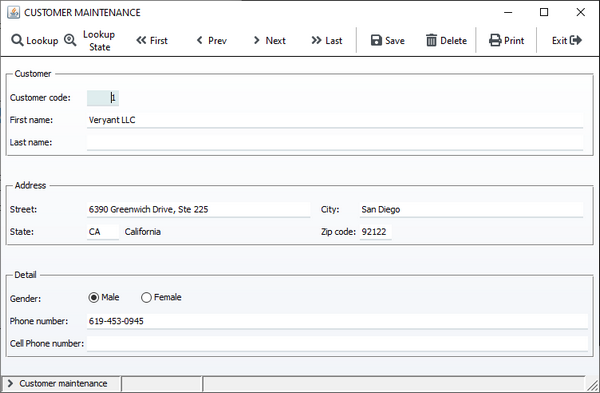Jump to Last customer record
Viewport: 600px width, 393px height.
click(x=327, y=40)
